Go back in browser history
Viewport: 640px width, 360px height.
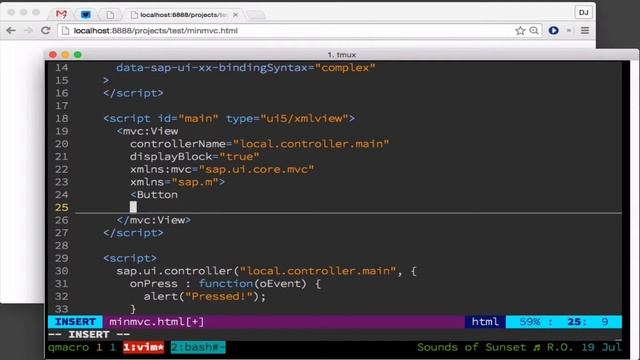11,31
